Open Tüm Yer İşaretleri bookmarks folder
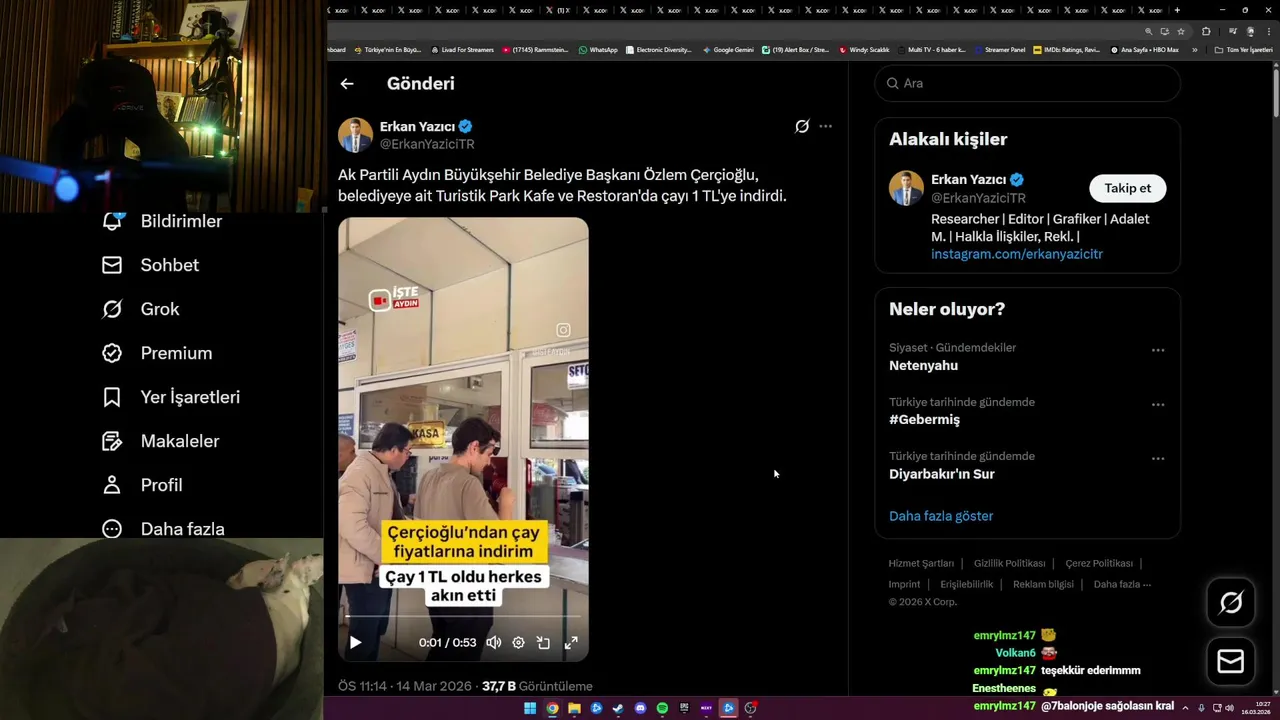Image resolution: width=1280 pixels, height=720 pixels. [1243, 49]
